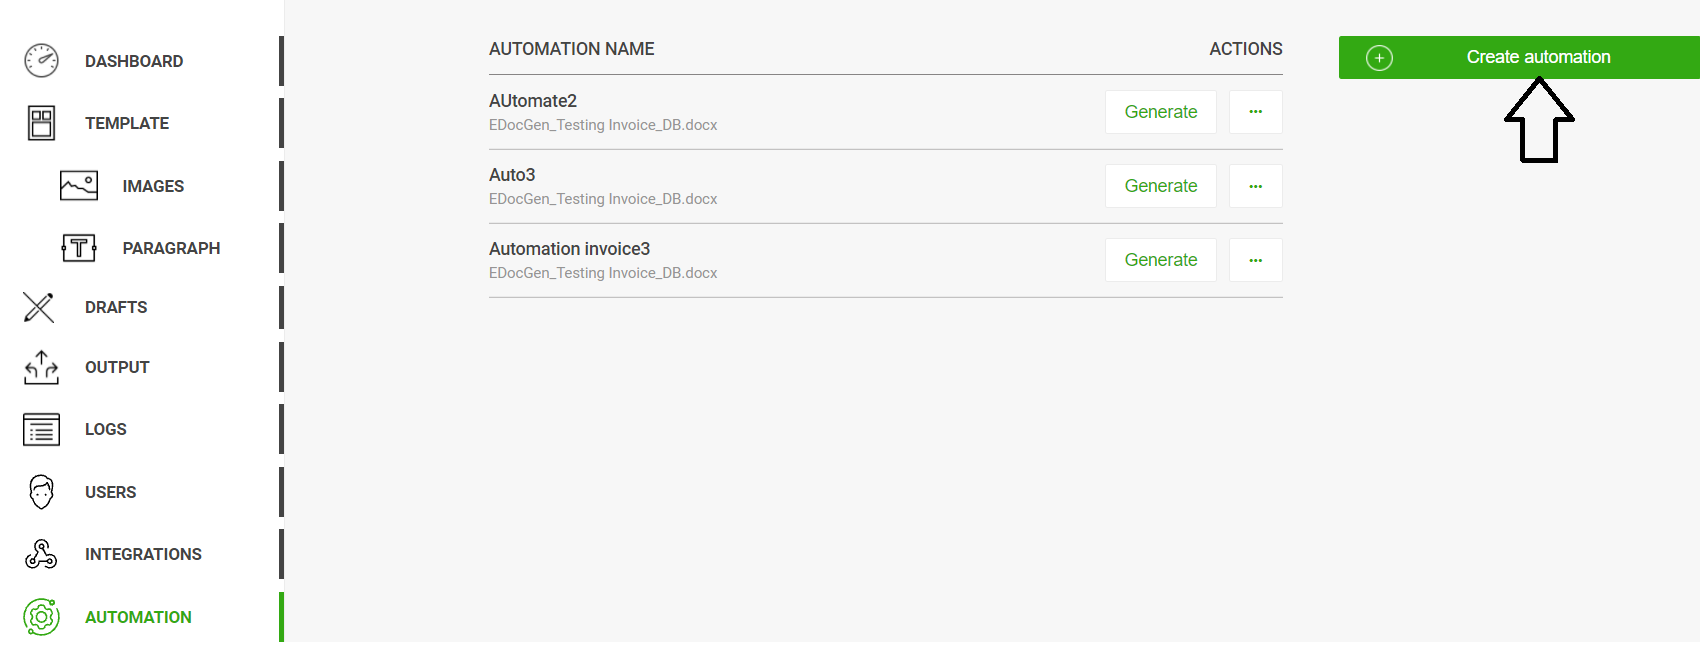This screenshot has width=1700, height=645.
Task: Click the Template document icon
Action: (40, 122)
